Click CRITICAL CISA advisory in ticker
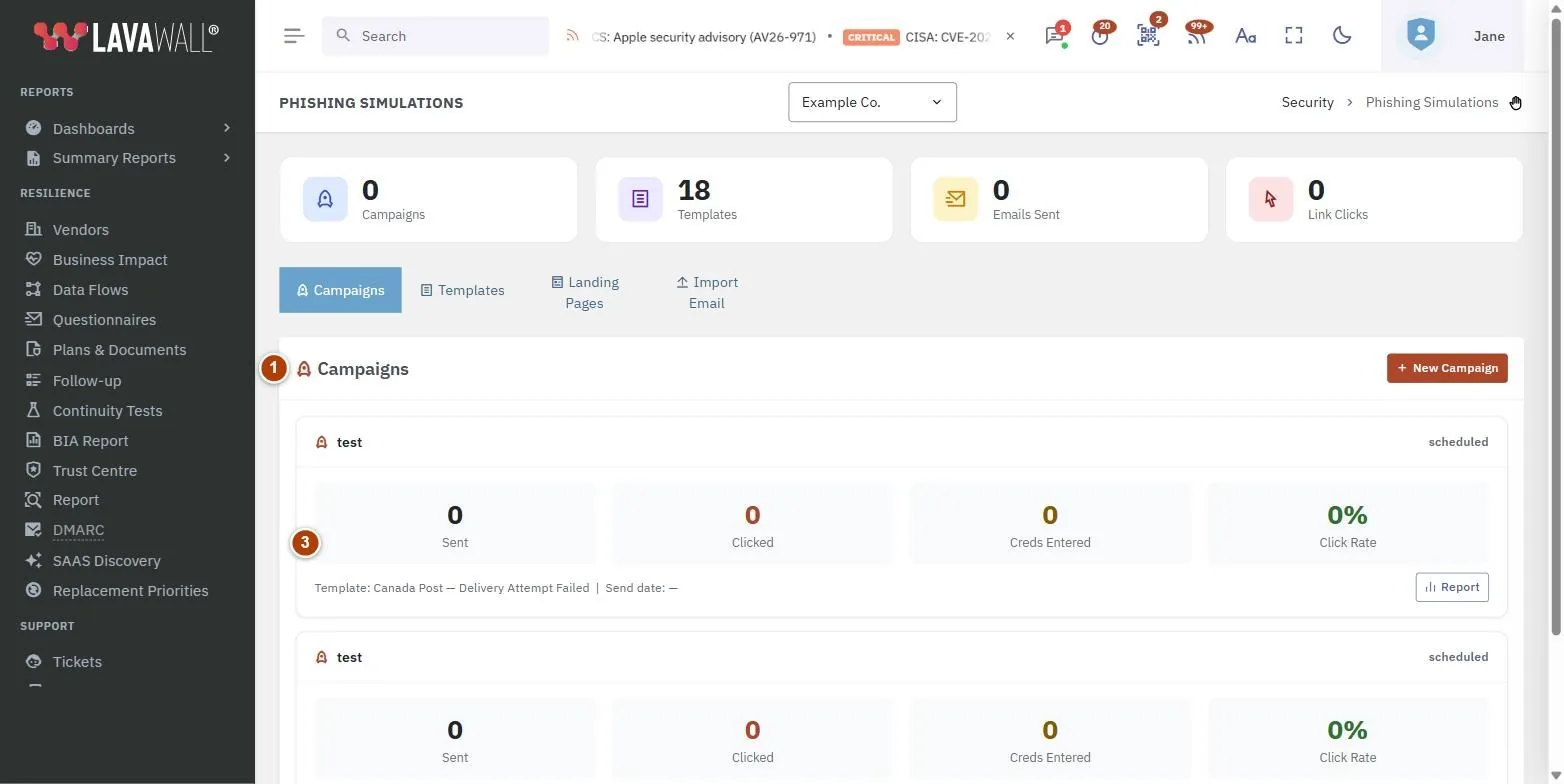This screenshot has height=784, width=1564. click(917, 36)
